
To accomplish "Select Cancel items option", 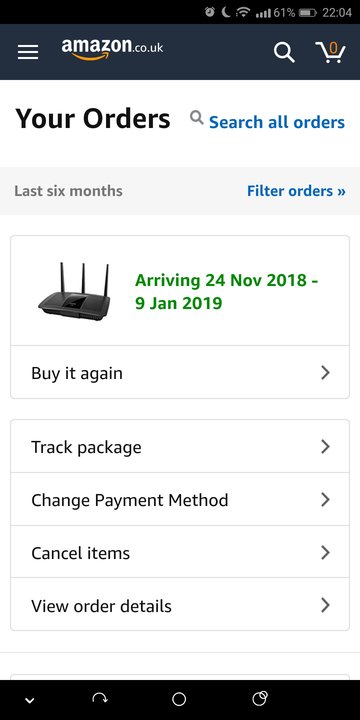I will (180, 552).
